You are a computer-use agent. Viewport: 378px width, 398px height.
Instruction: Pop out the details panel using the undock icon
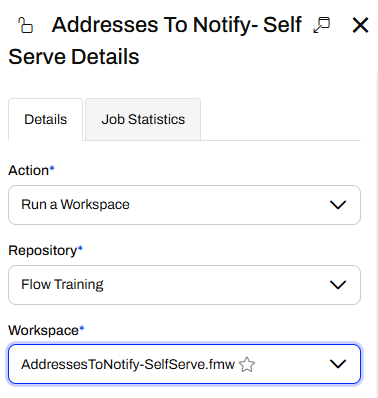click(x=322, y=25)
